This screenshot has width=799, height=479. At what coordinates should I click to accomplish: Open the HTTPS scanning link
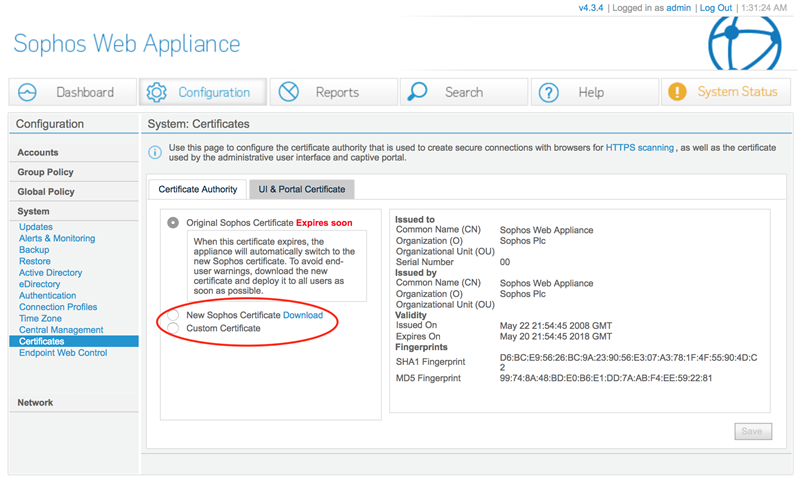pos(640,148)
